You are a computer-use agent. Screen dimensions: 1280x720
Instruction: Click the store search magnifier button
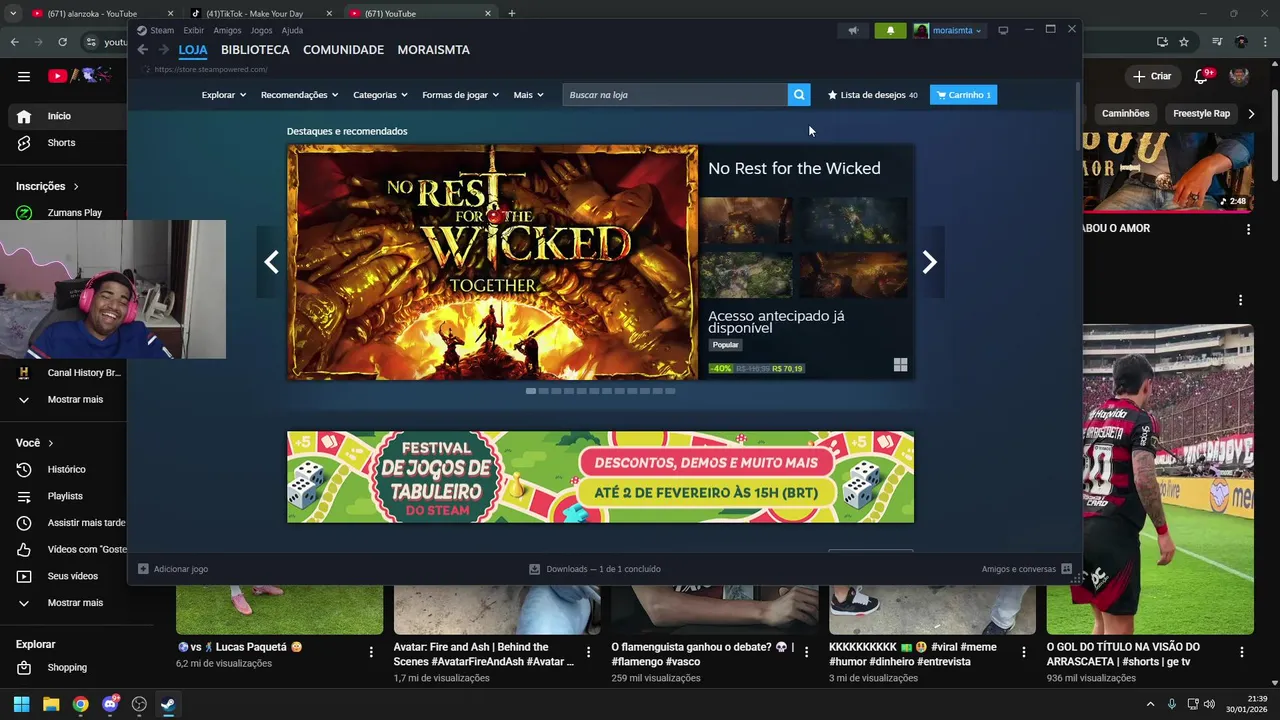click(x=799, y=95)
